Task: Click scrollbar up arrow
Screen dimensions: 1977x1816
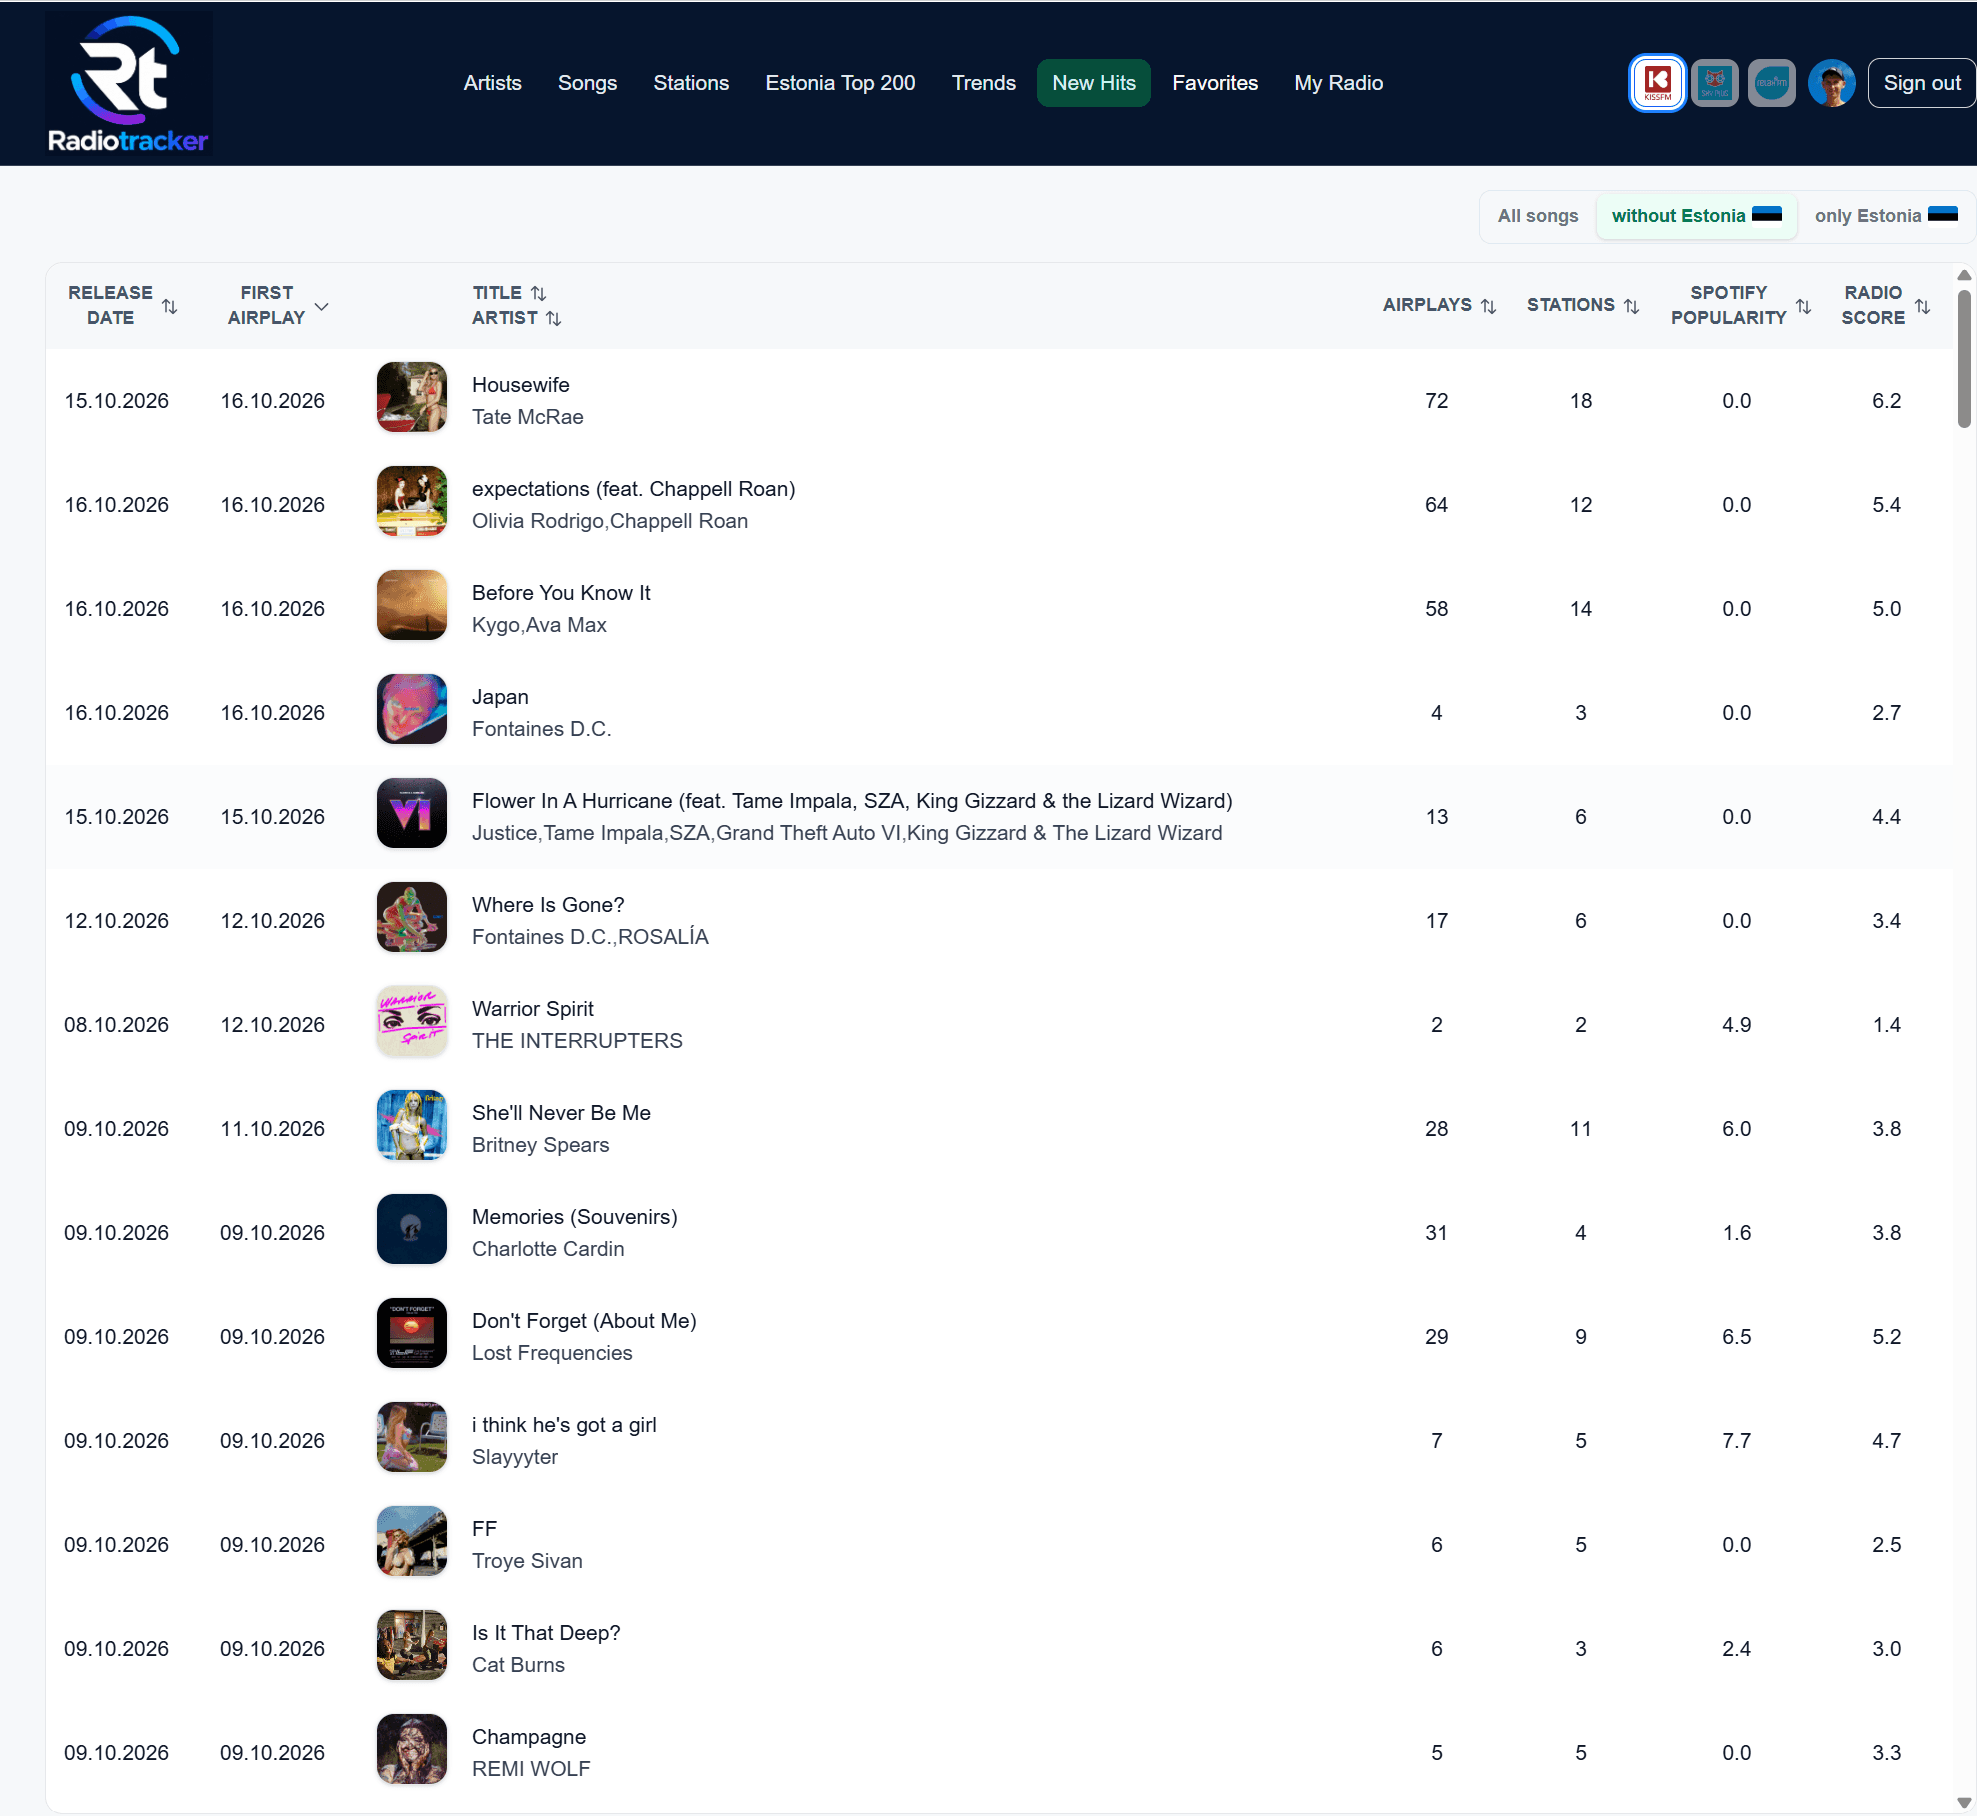Action: tap(1963, 275)
